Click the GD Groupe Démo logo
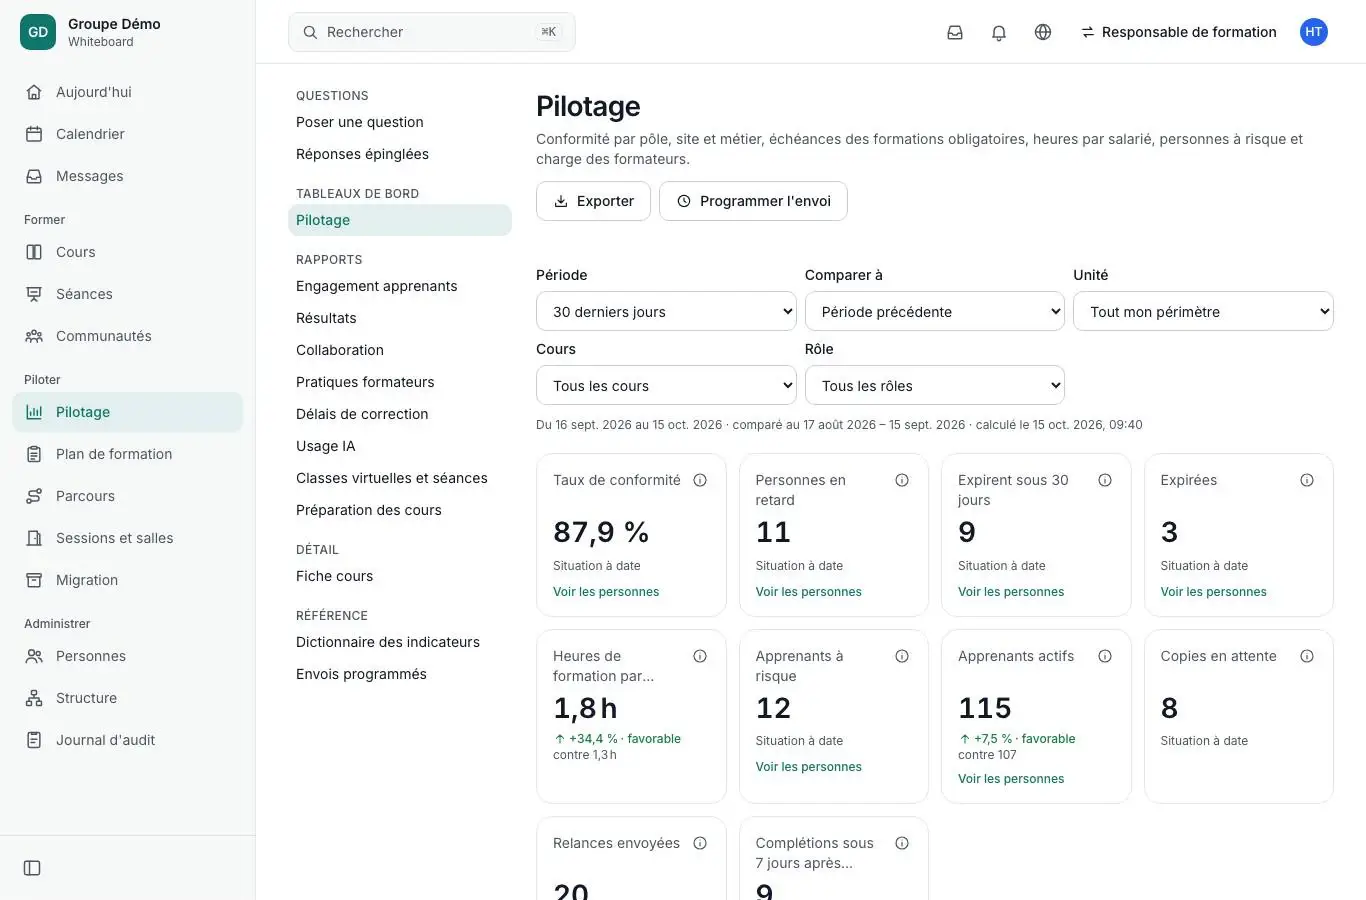Image resolution: width=1366 pixels, height=900 pixels. tap(38, 32)
